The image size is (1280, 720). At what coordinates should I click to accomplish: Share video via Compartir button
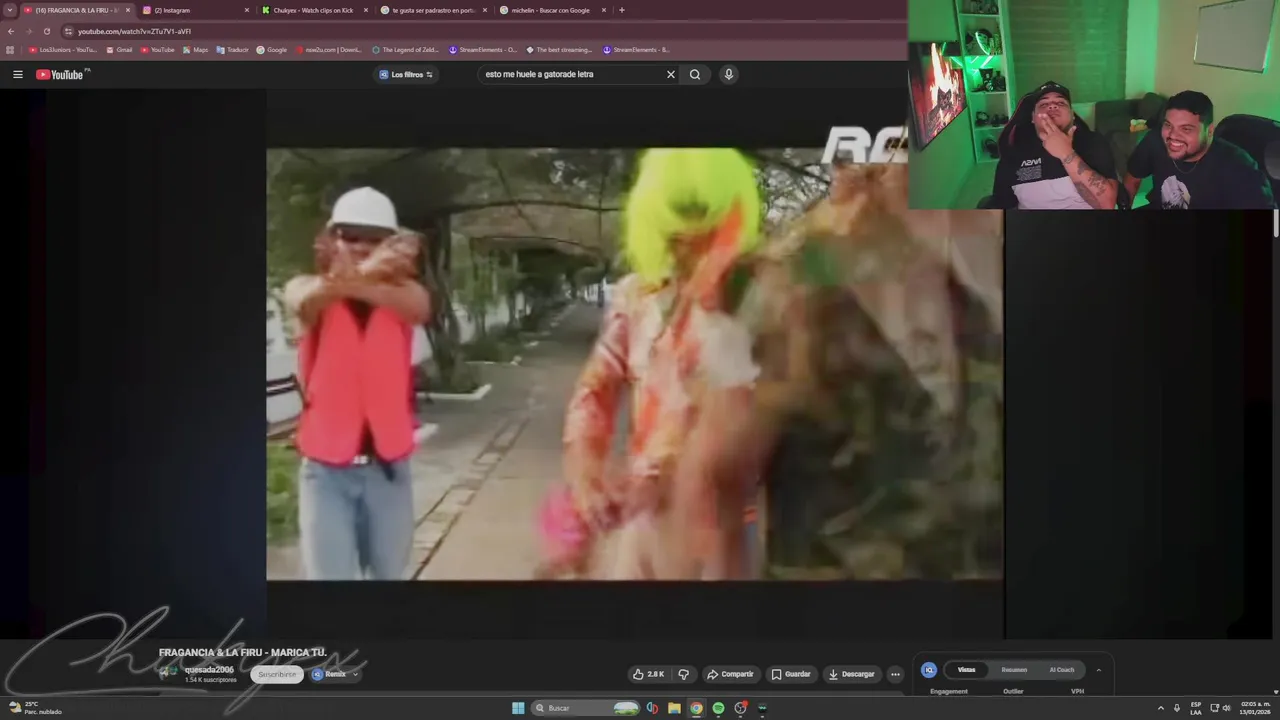[731, 674]
